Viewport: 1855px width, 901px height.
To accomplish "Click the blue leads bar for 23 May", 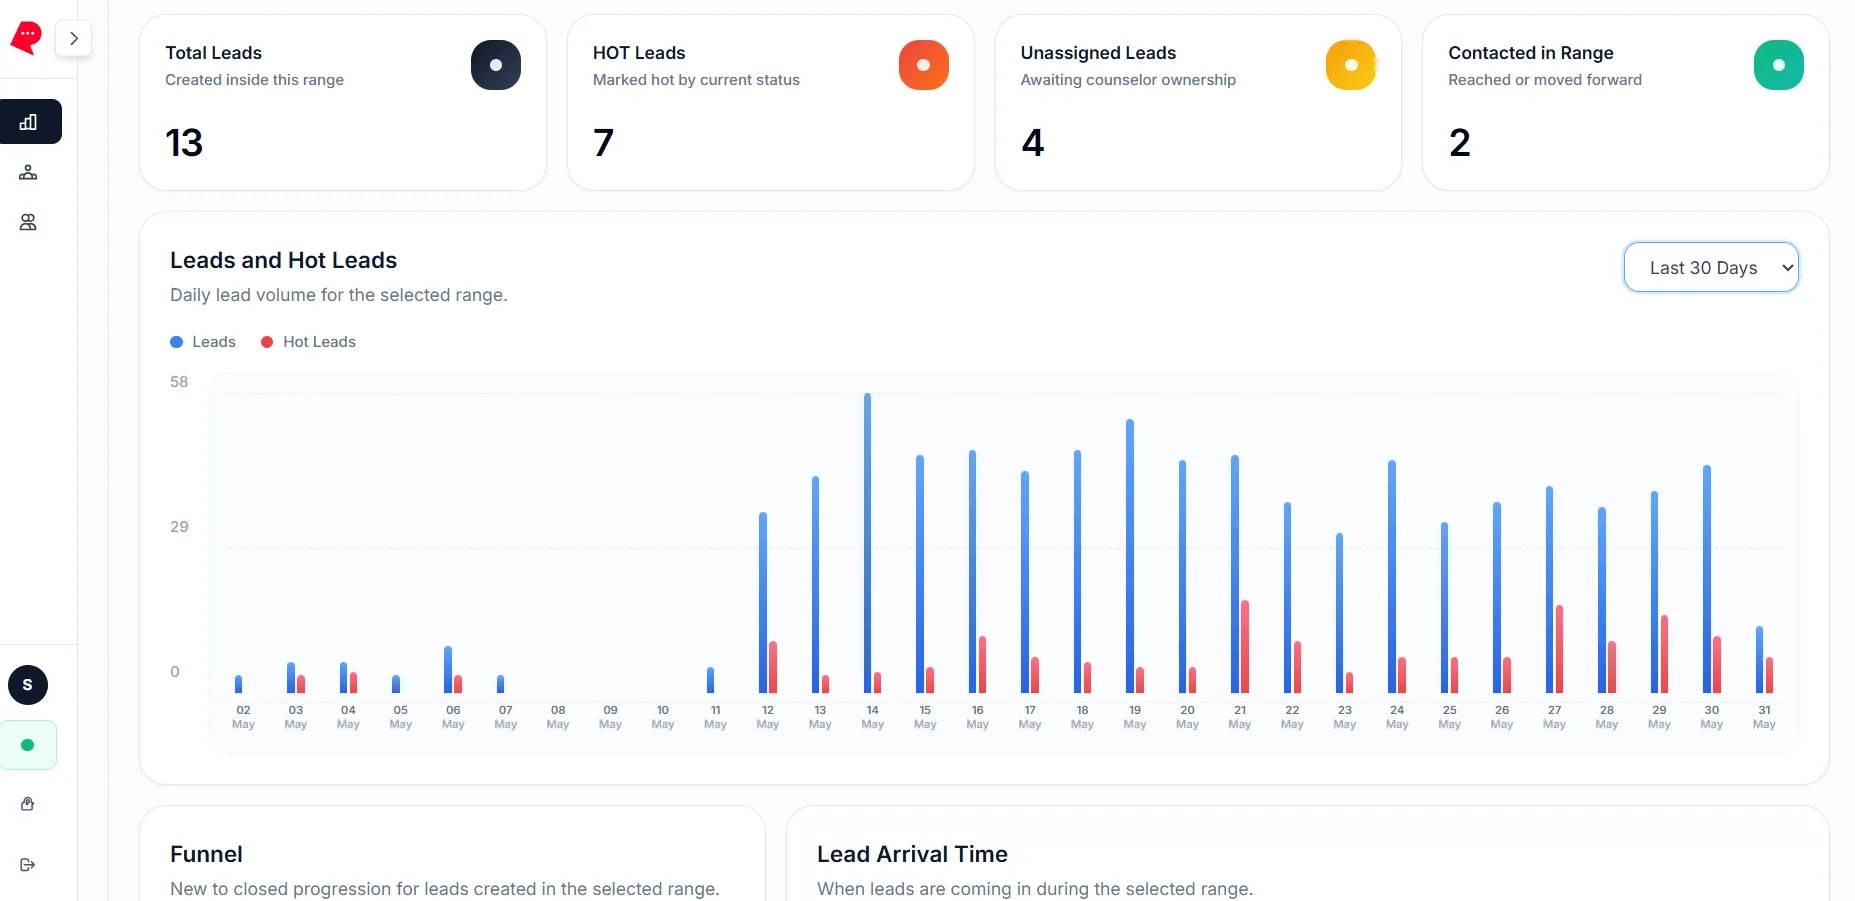I will (1340, 613).
